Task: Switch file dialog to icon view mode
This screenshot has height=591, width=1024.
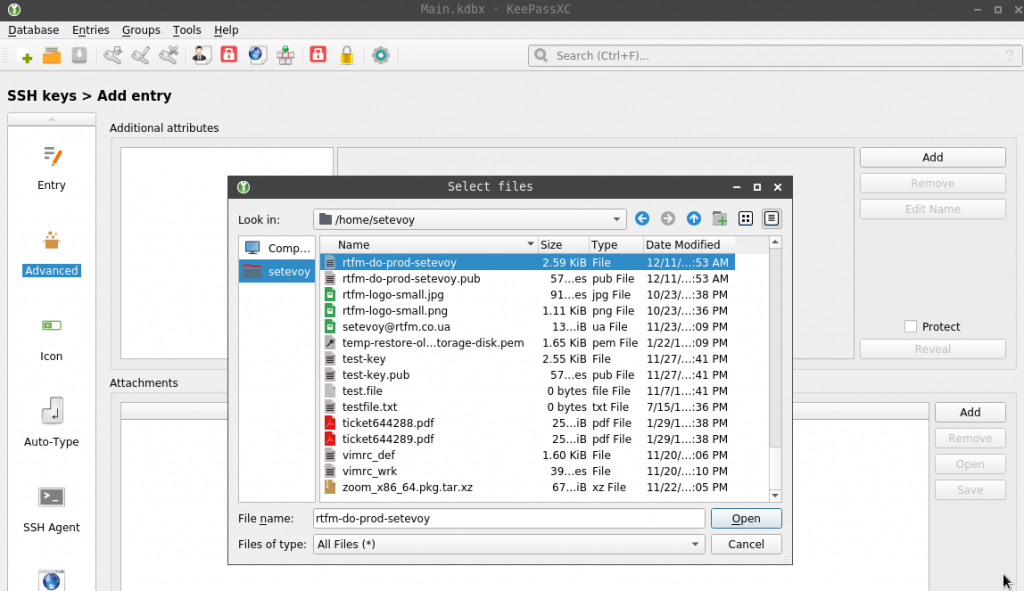Action: coord(744,218)
